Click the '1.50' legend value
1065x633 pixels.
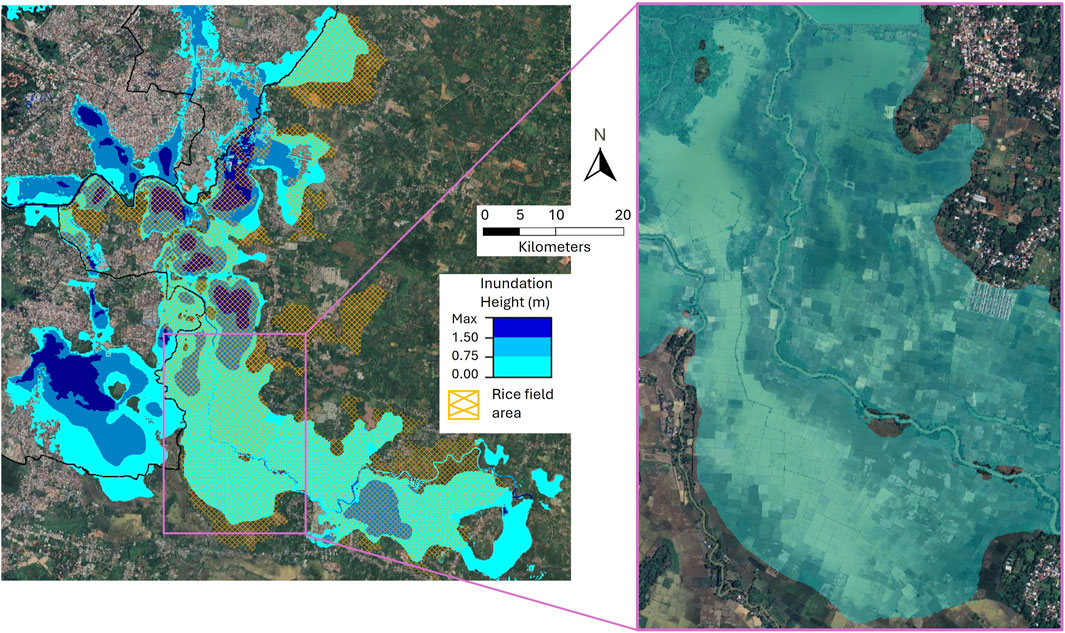point(465,338)
